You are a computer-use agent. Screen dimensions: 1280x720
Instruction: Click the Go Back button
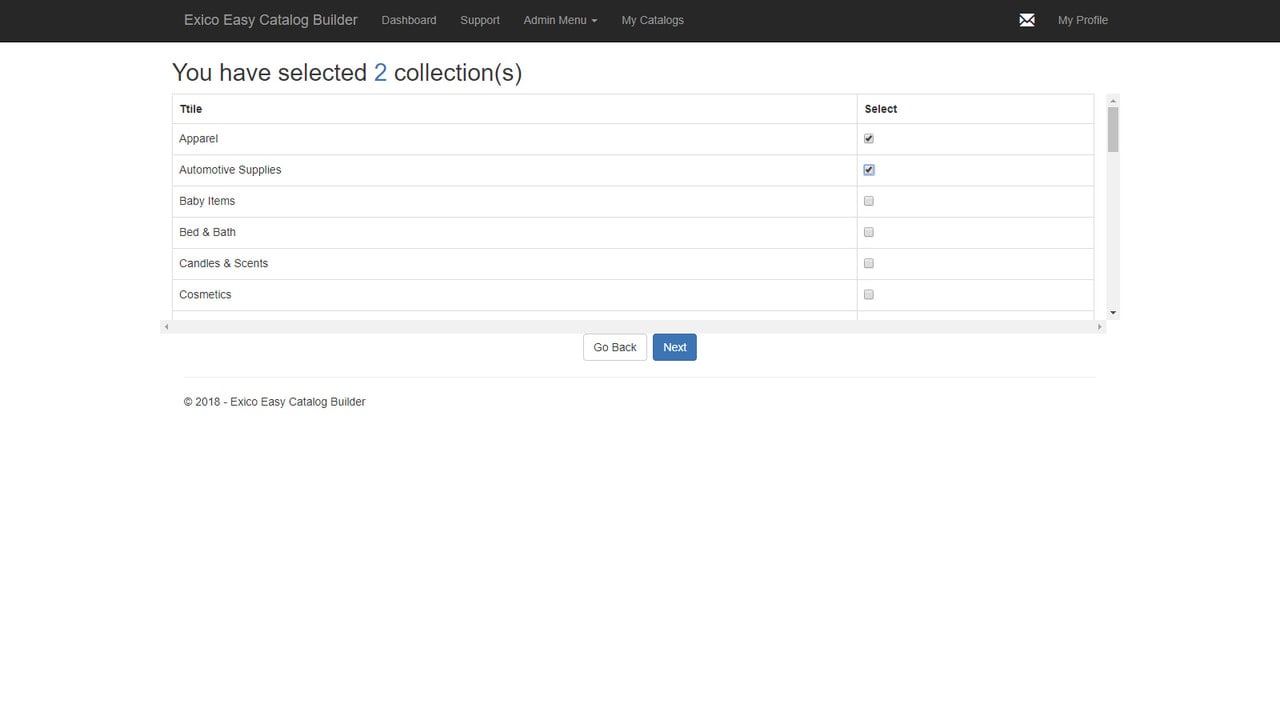[x=615, y=347]
